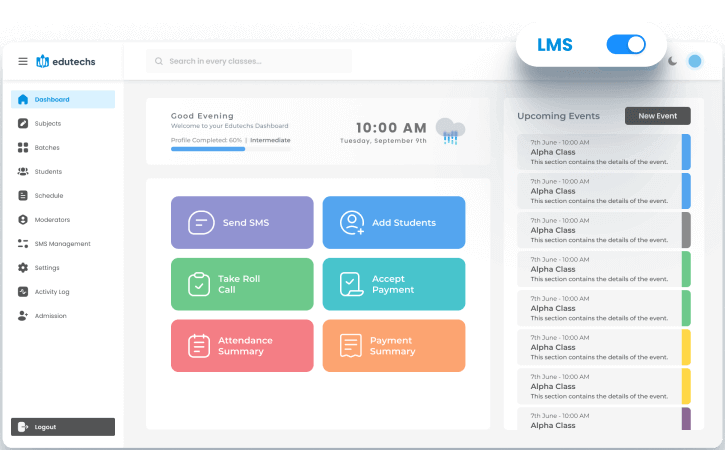
Task: Click the Activity Log icon
Action: (23, 291)
